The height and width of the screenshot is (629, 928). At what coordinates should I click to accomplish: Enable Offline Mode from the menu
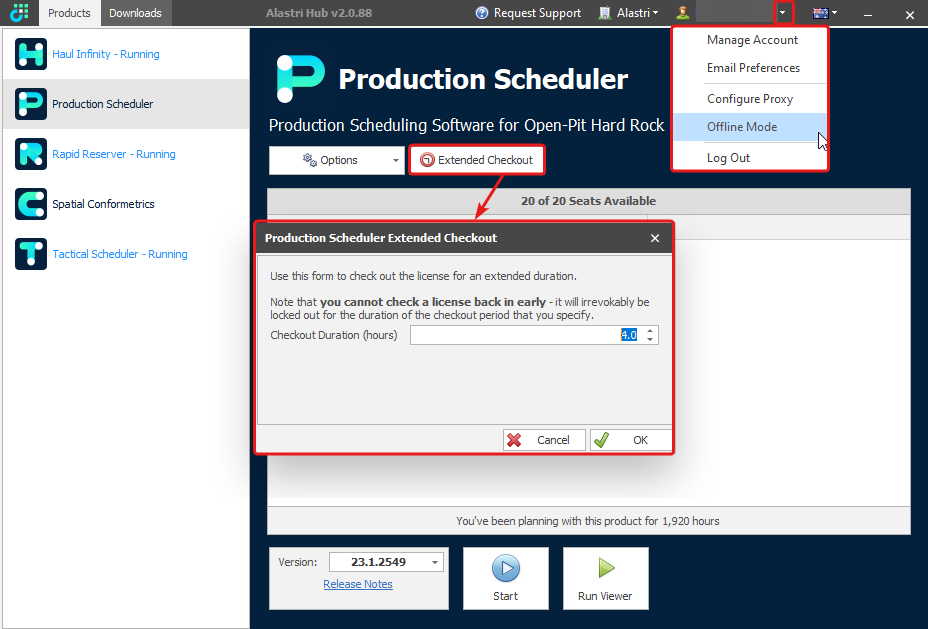[x=750, y=127]
